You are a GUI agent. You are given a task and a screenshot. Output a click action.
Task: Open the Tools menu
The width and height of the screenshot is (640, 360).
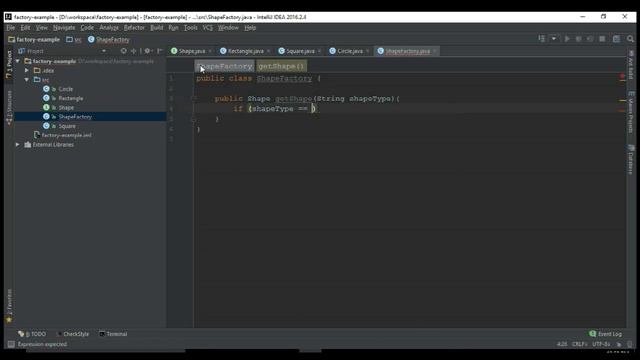pyautogui.click(x=191, y=28)
